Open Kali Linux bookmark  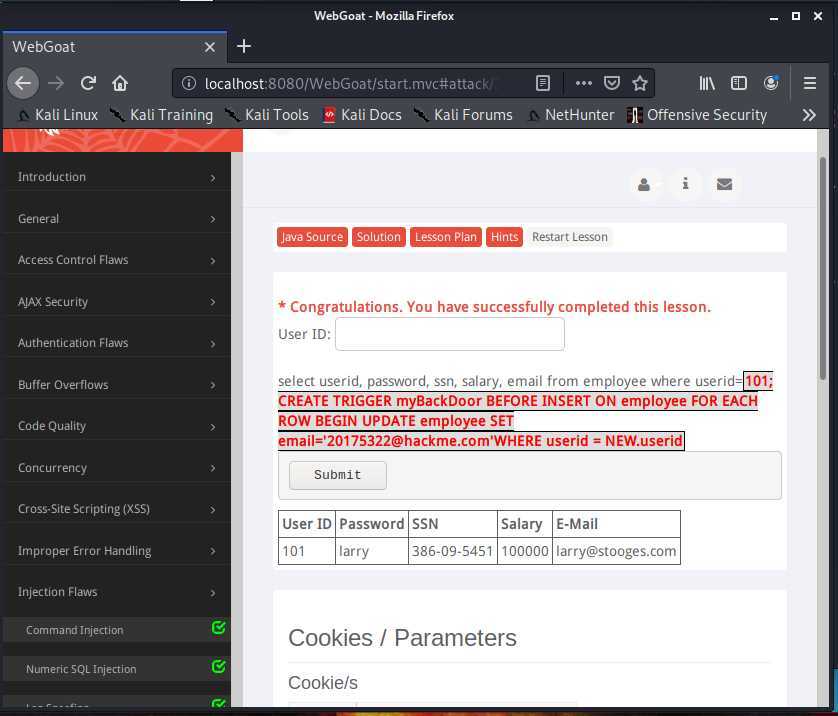58,115
